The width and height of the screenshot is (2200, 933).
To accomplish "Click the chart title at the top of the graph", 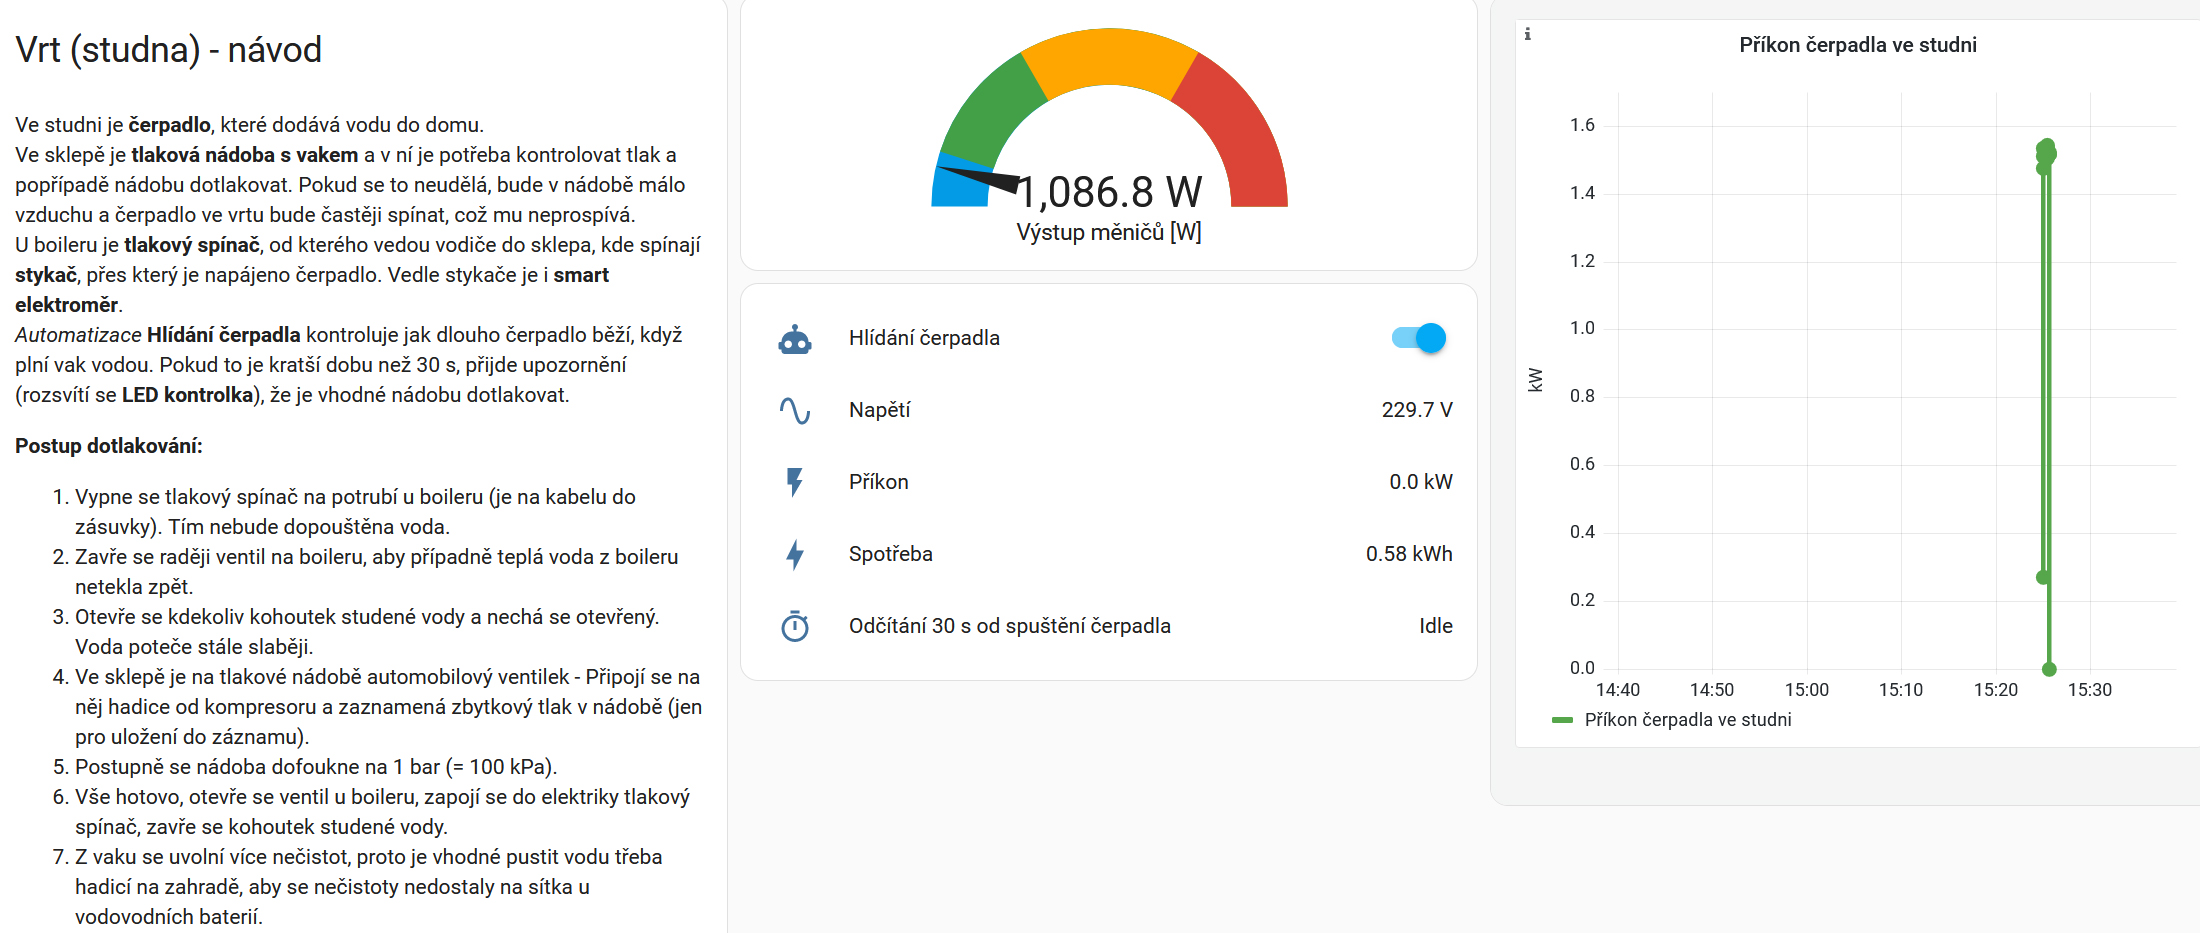I will tap(1857, 45).
